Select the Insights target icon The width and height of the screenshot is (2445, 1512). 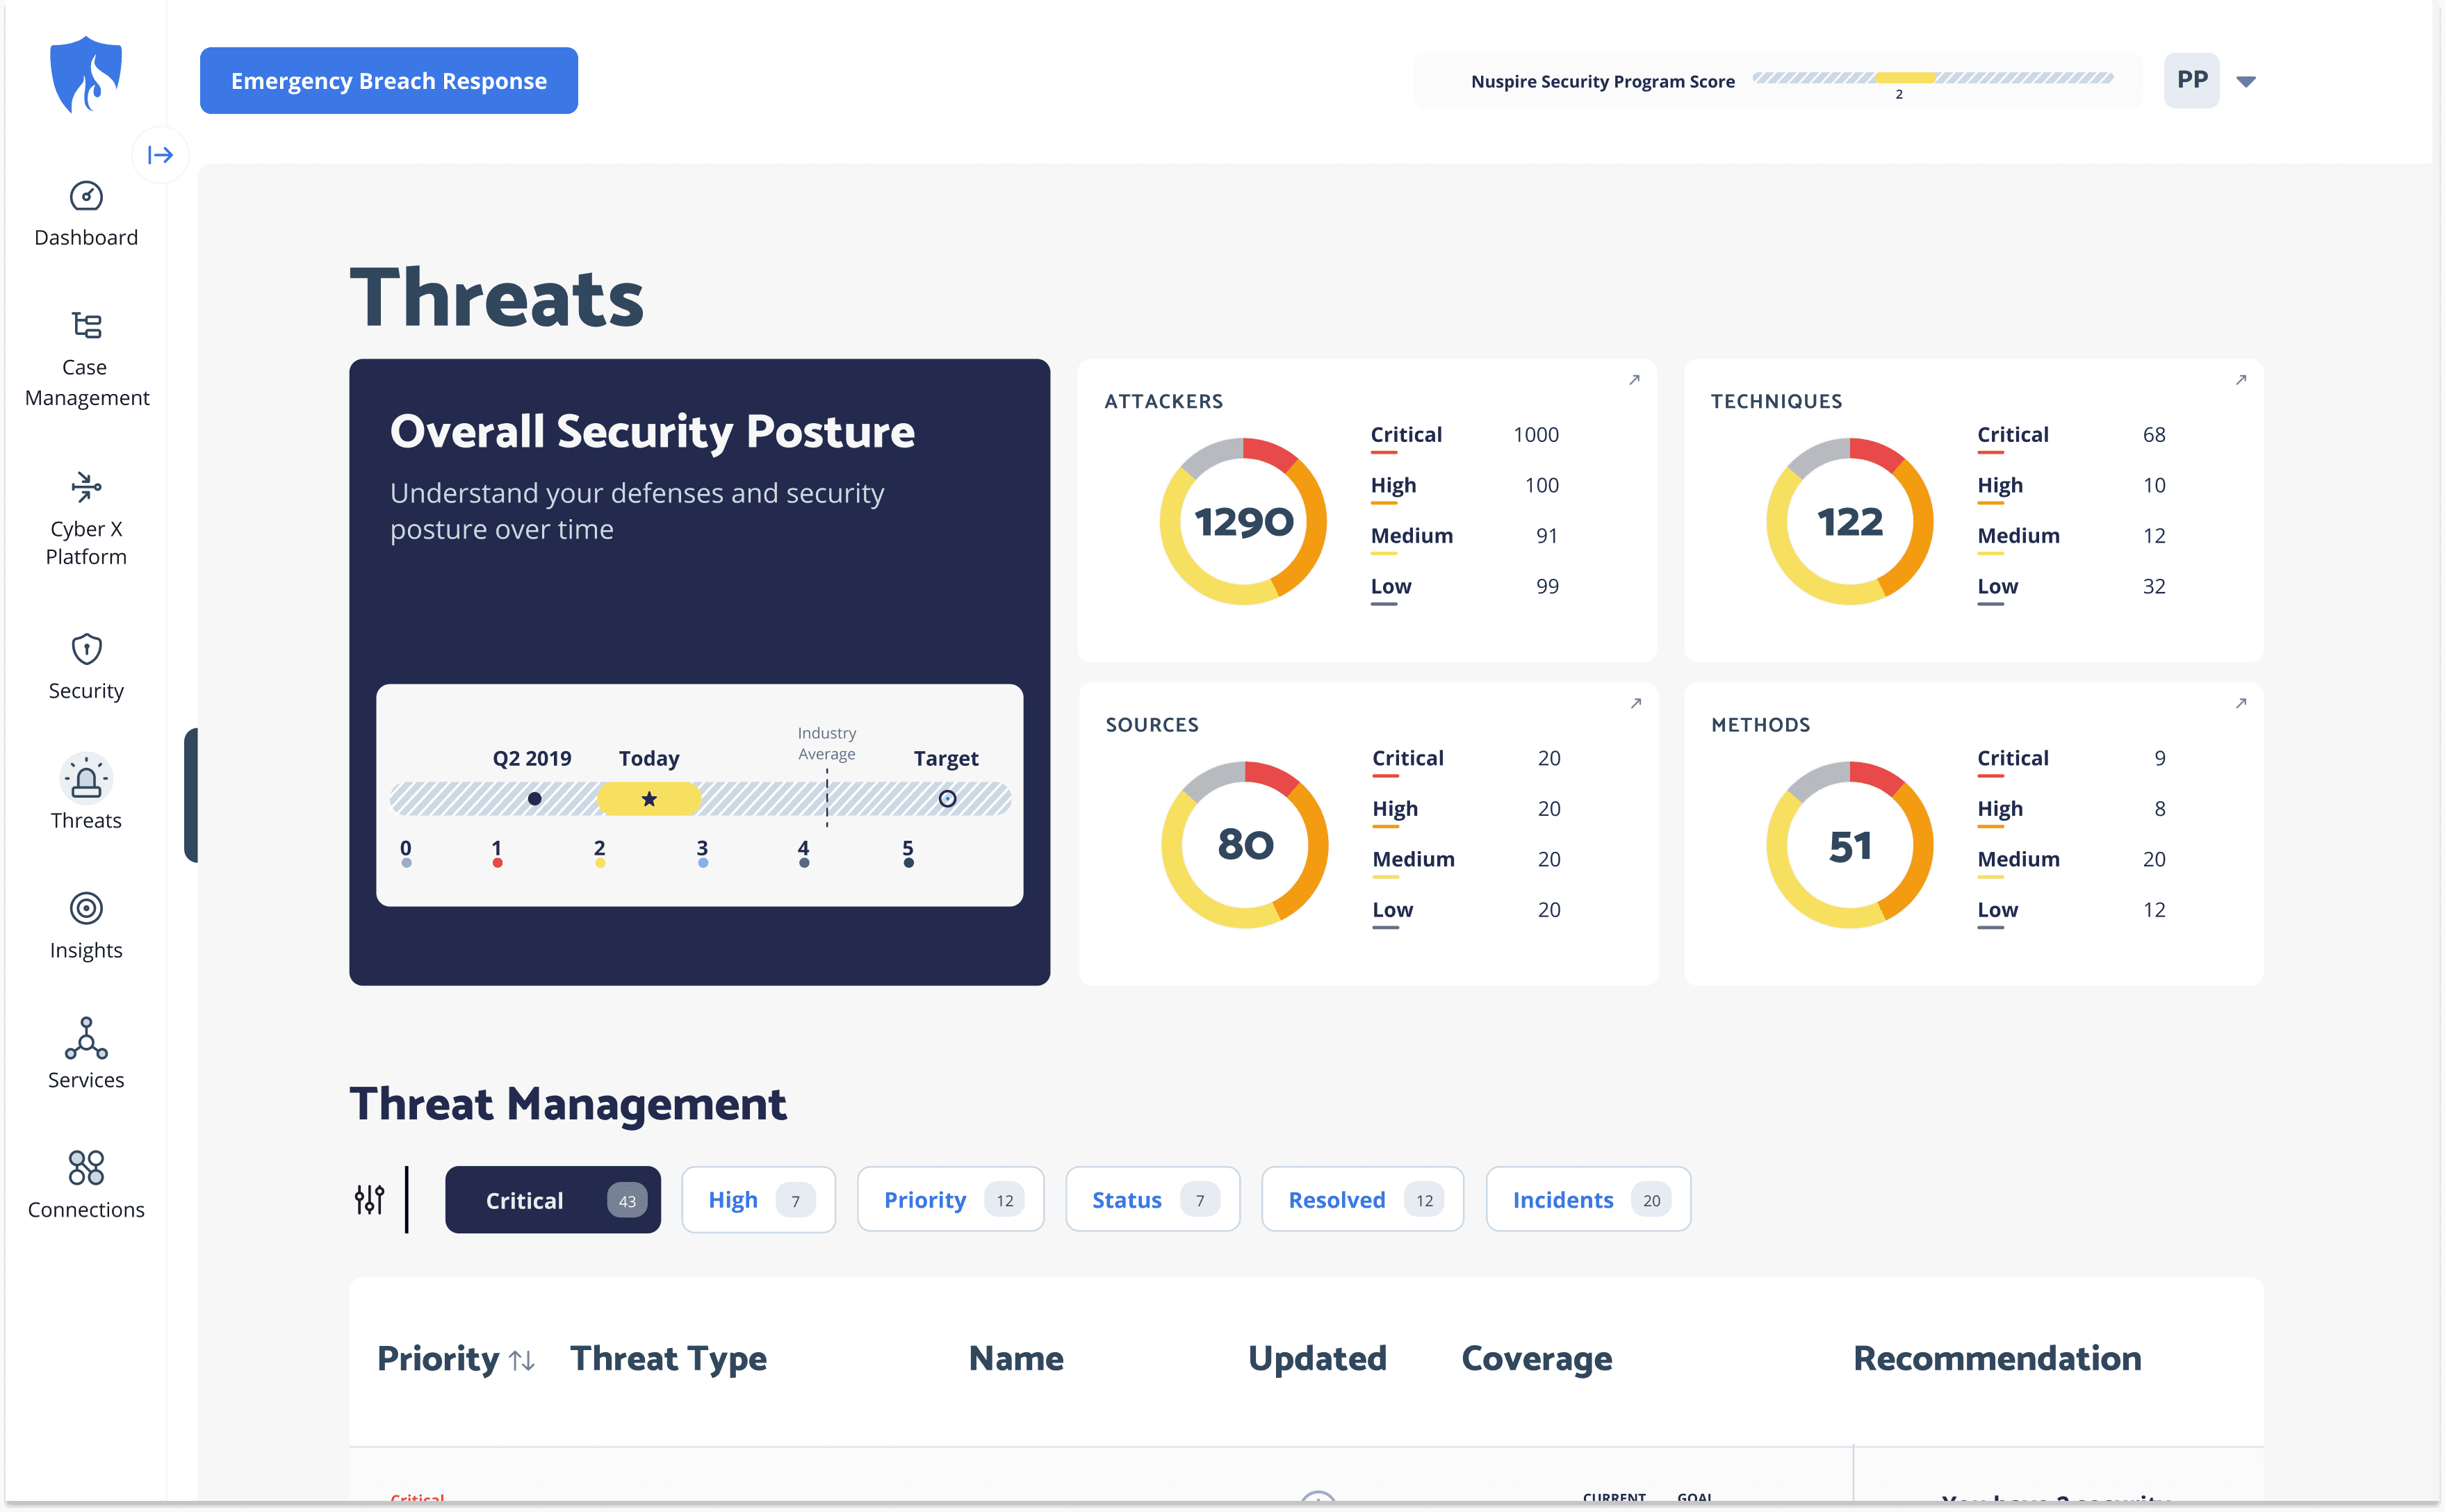[x=86, y=908]
